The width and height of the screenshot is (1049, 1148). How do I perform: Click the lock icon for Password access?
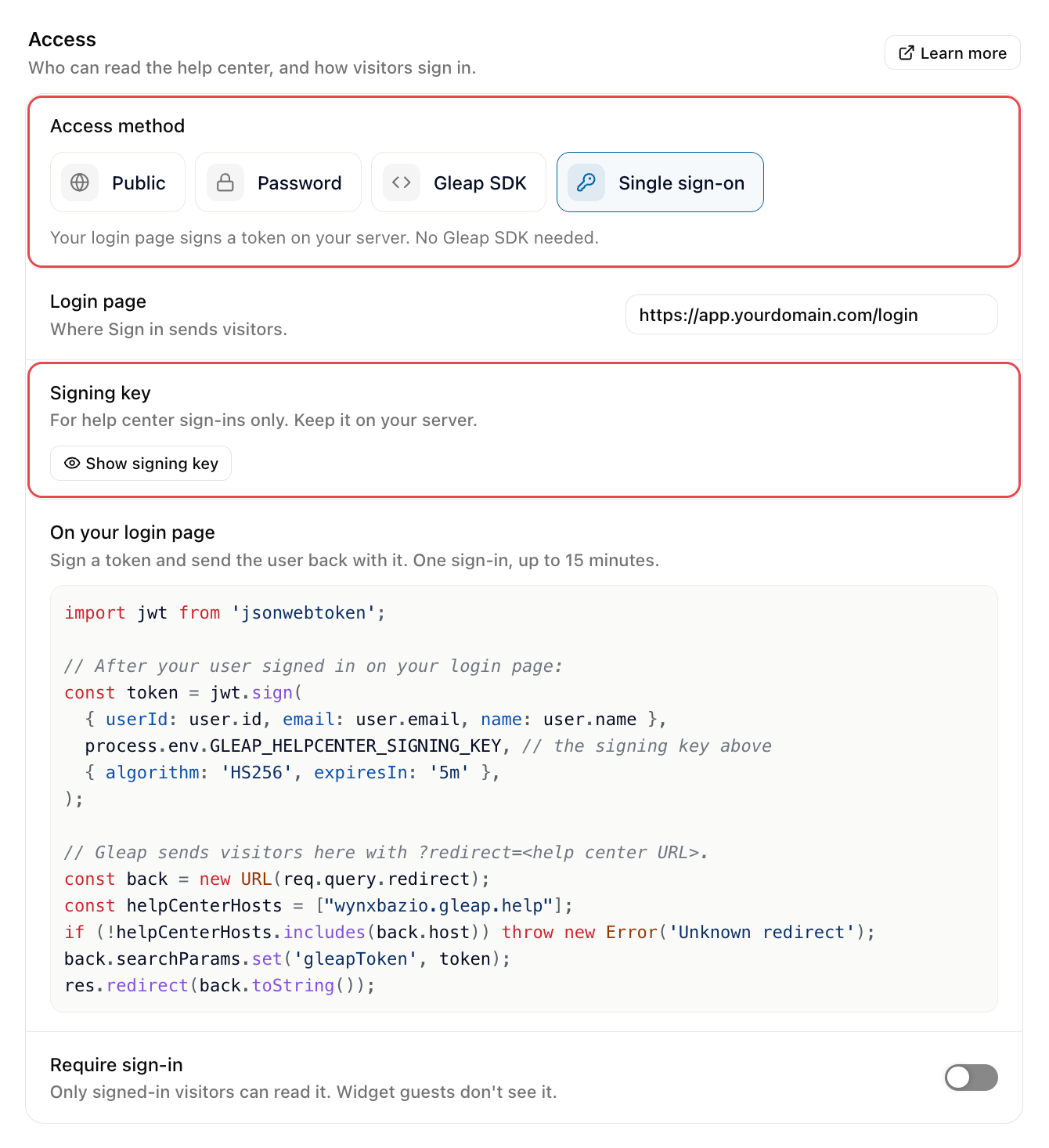(x=225, y=182)
